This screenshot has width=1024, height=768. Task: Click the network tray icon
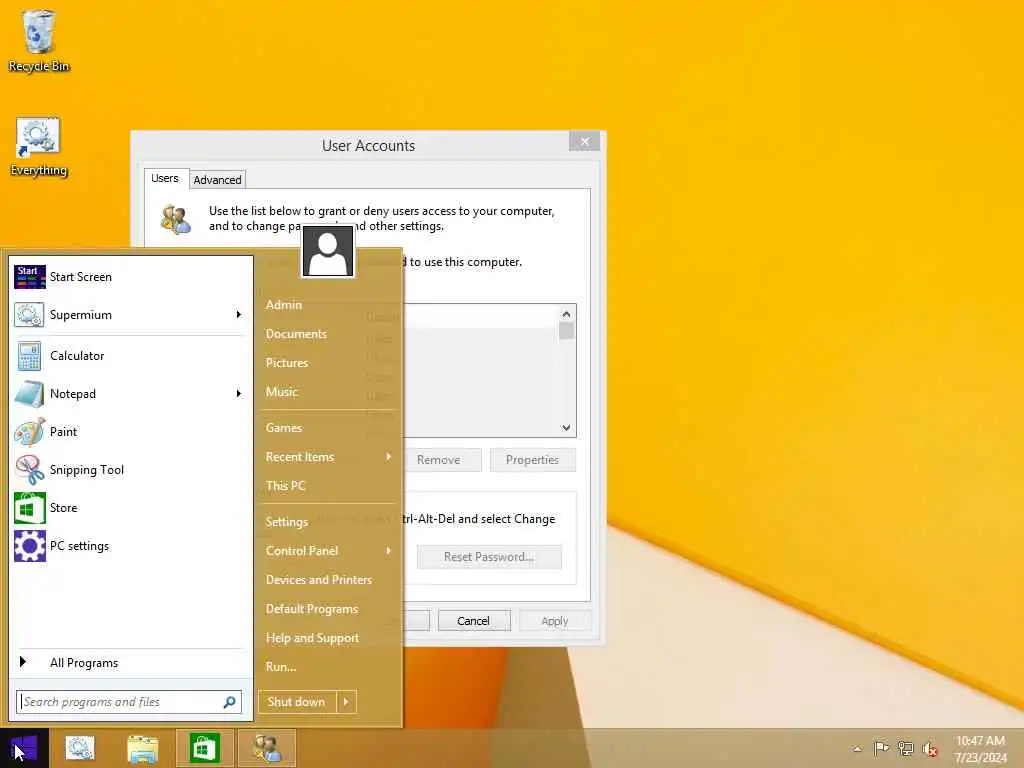(905, 748)
